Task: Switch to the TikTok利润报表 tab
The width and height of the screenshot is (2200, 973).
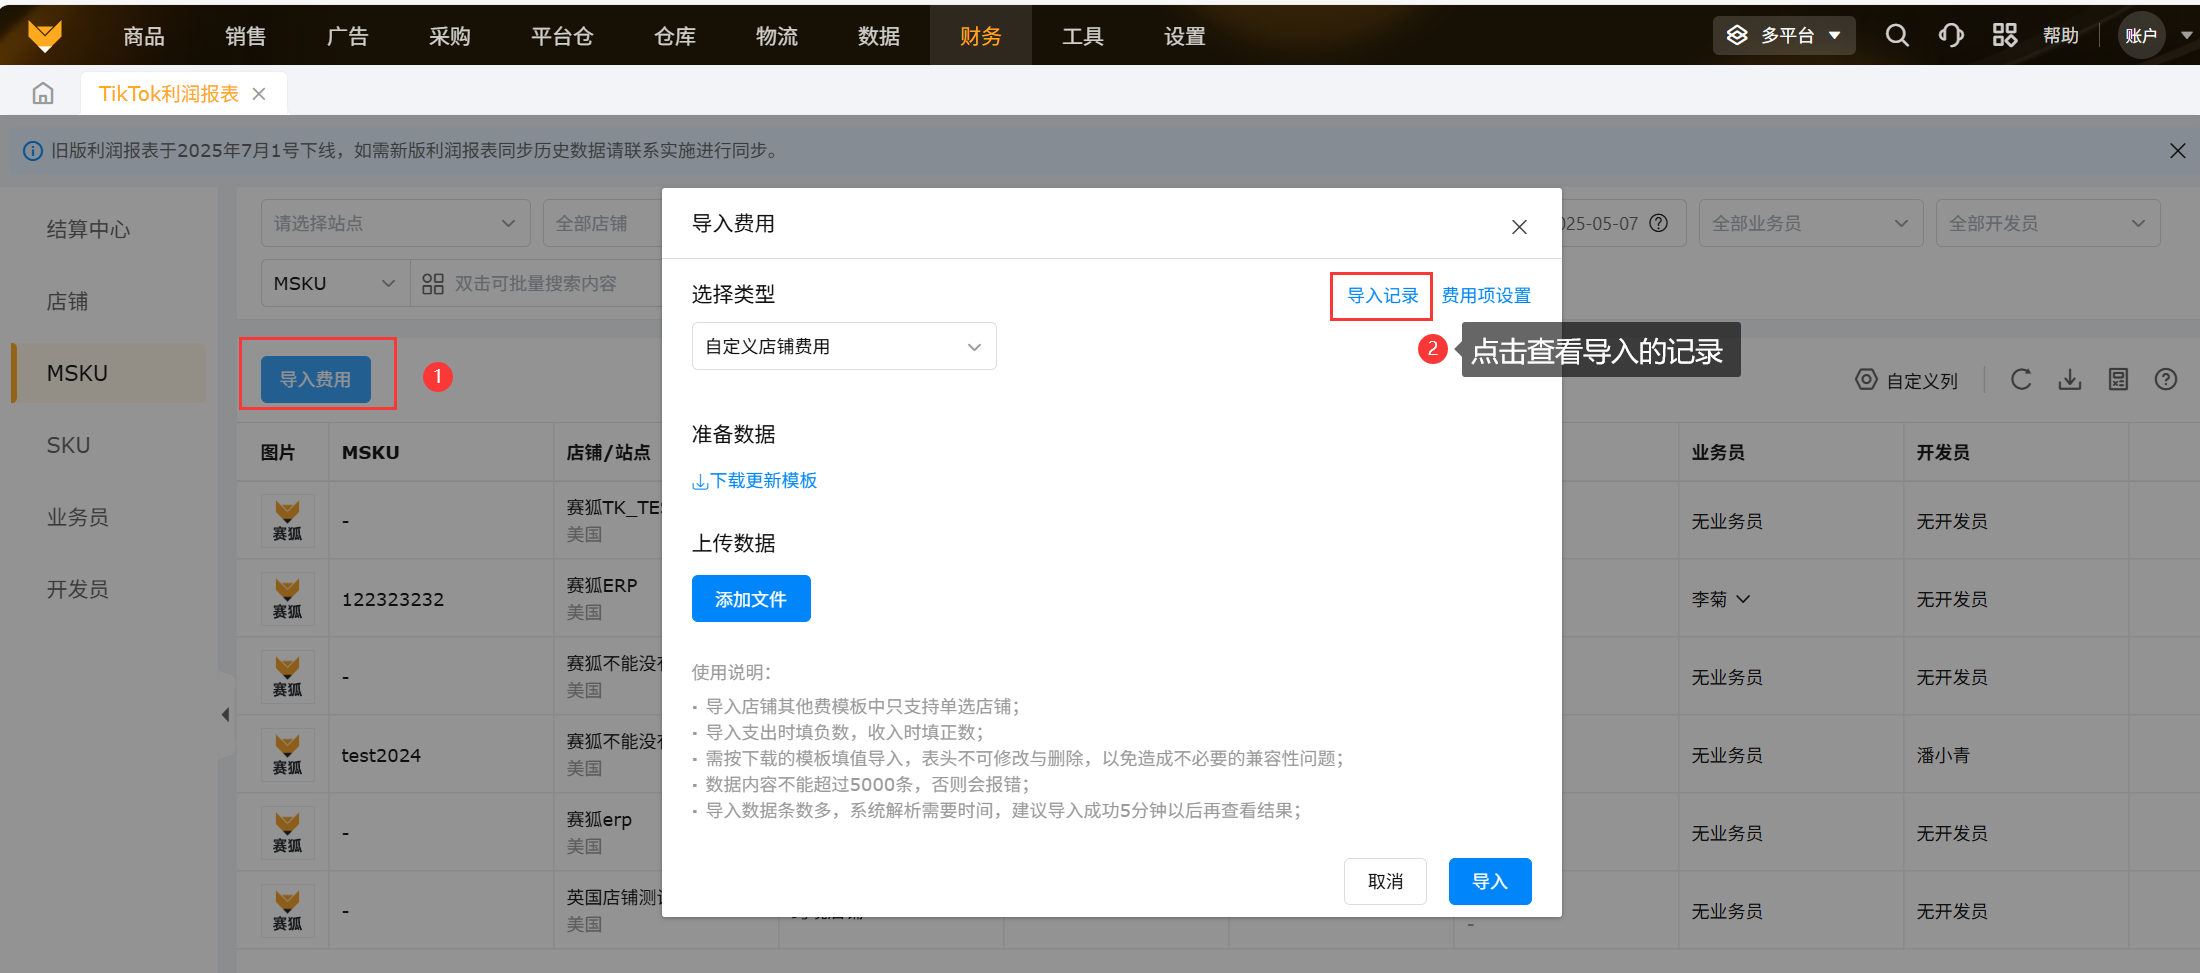Action: [x=169, y=94]
